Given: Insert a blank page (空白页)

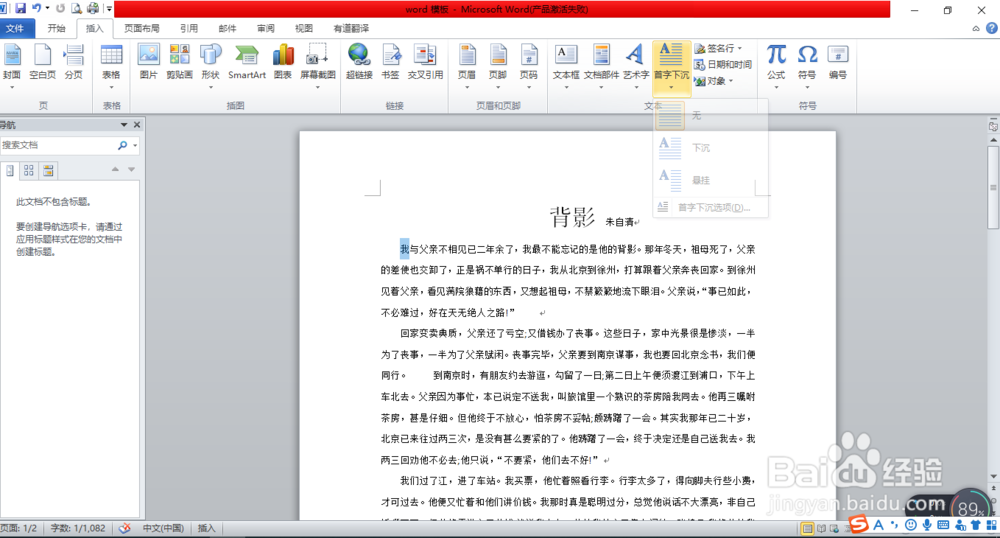Looking at the screenshot, I should point(42,62).
